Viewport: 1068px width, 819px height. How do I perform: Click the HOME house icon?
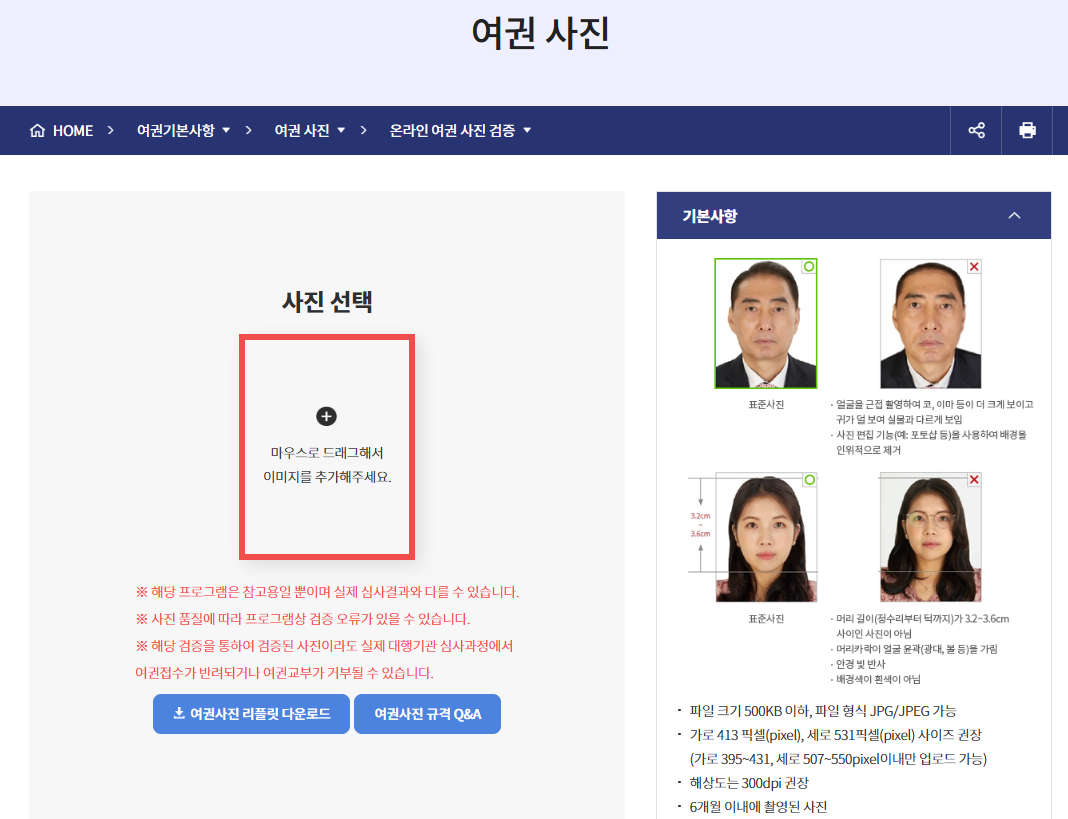(x=37, y=130)
